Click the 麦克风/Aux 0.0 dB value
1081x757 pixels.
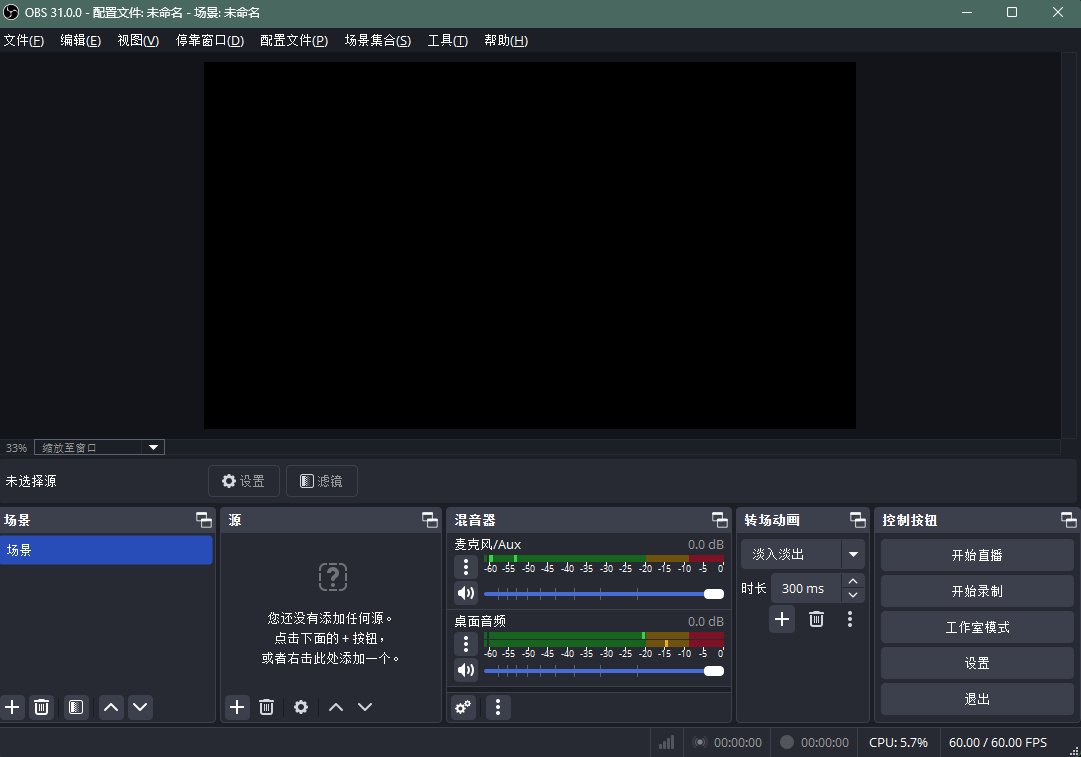click(x=705, y=545)
